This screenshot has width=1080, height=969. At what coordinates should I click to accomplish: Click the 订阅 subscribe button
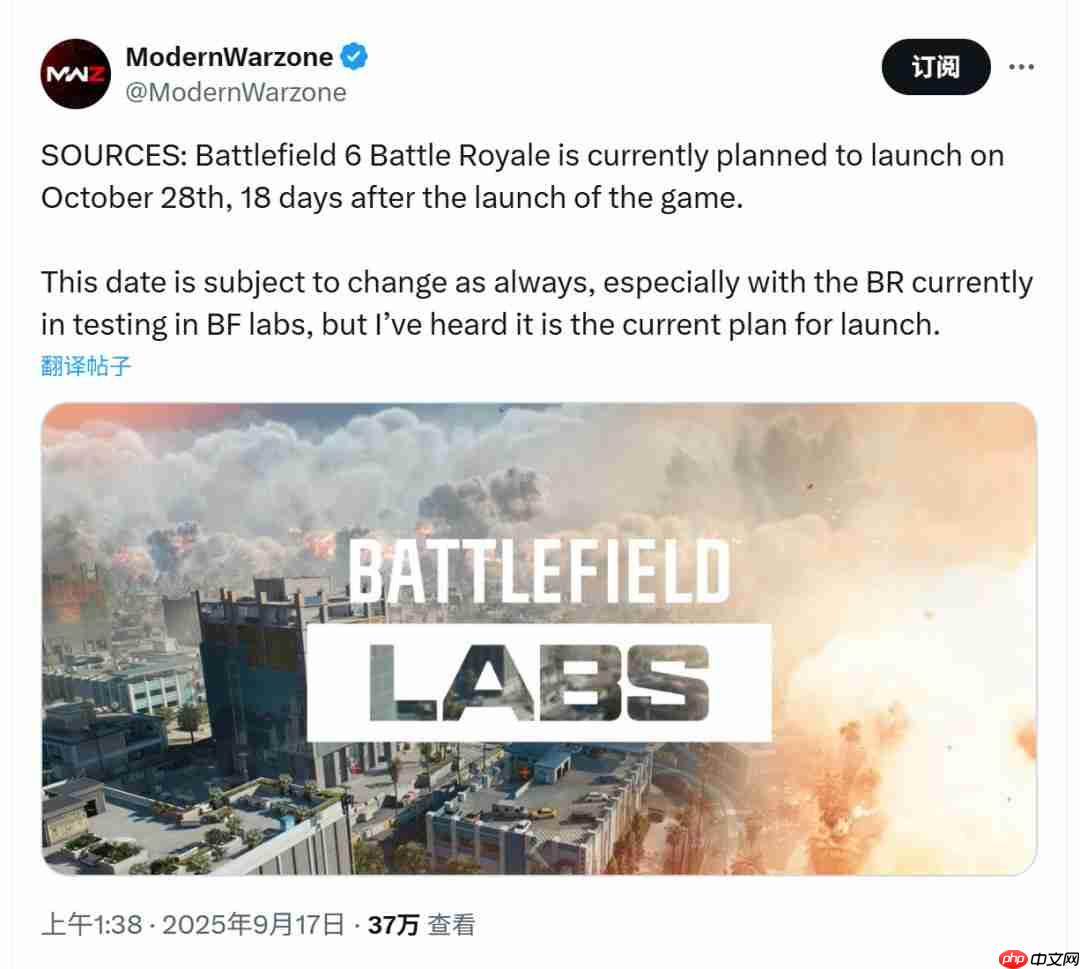[x=935, y=67]
